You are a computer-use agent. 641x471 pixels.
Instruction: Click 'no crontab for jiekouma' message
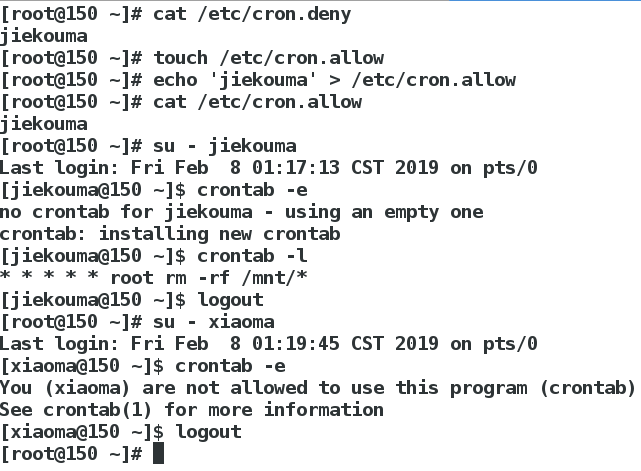click(x=242, y=212)
